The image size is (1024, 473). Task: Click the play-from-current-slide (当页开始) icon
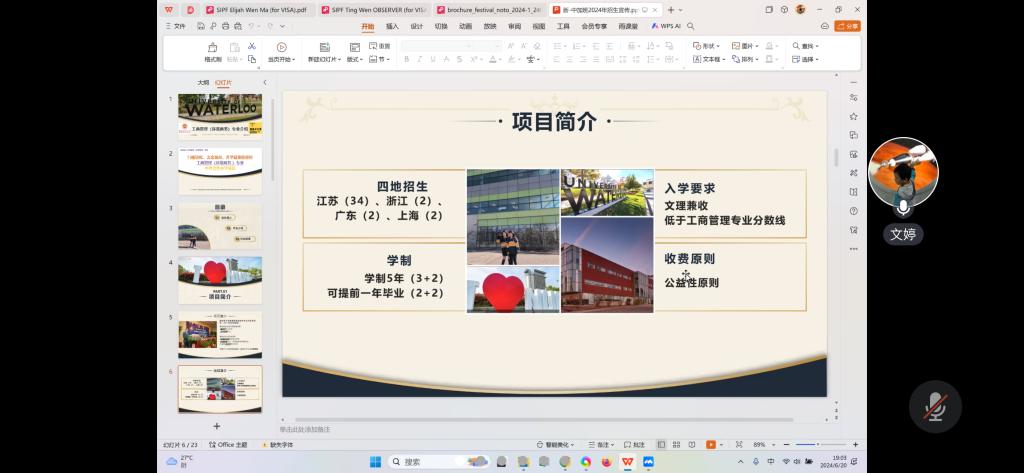(x=281, y=47)
